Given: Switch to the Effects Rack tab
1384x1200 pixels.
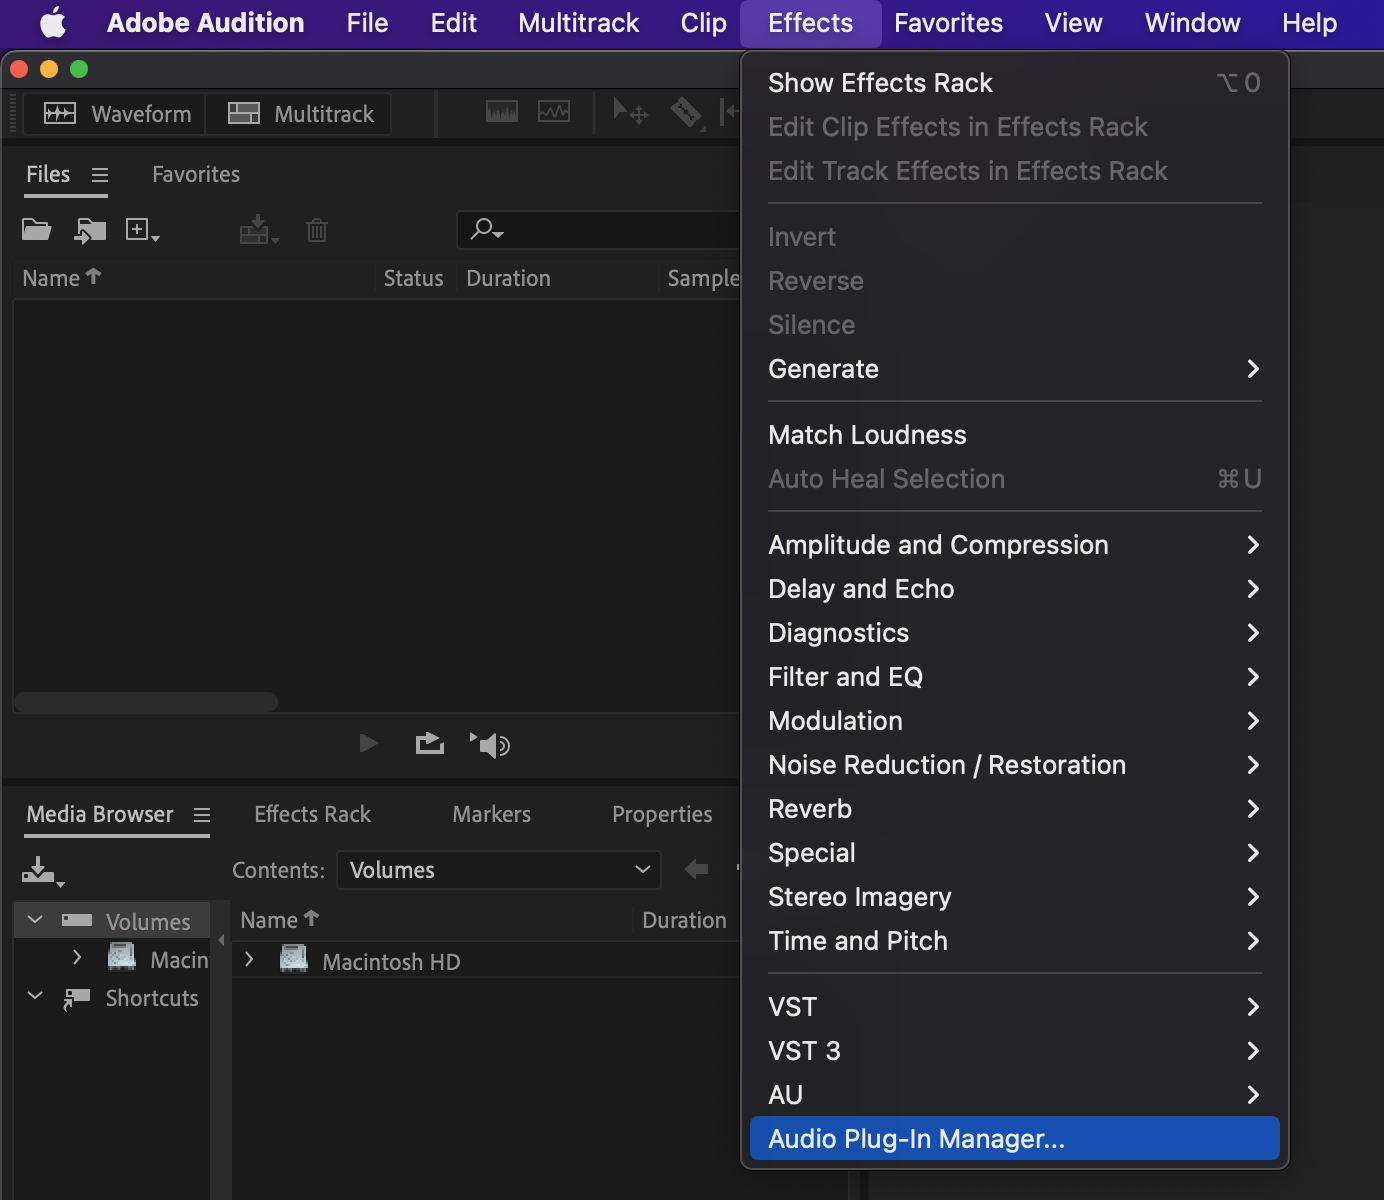Looking at the screenshot, I should tap(312, 814).
